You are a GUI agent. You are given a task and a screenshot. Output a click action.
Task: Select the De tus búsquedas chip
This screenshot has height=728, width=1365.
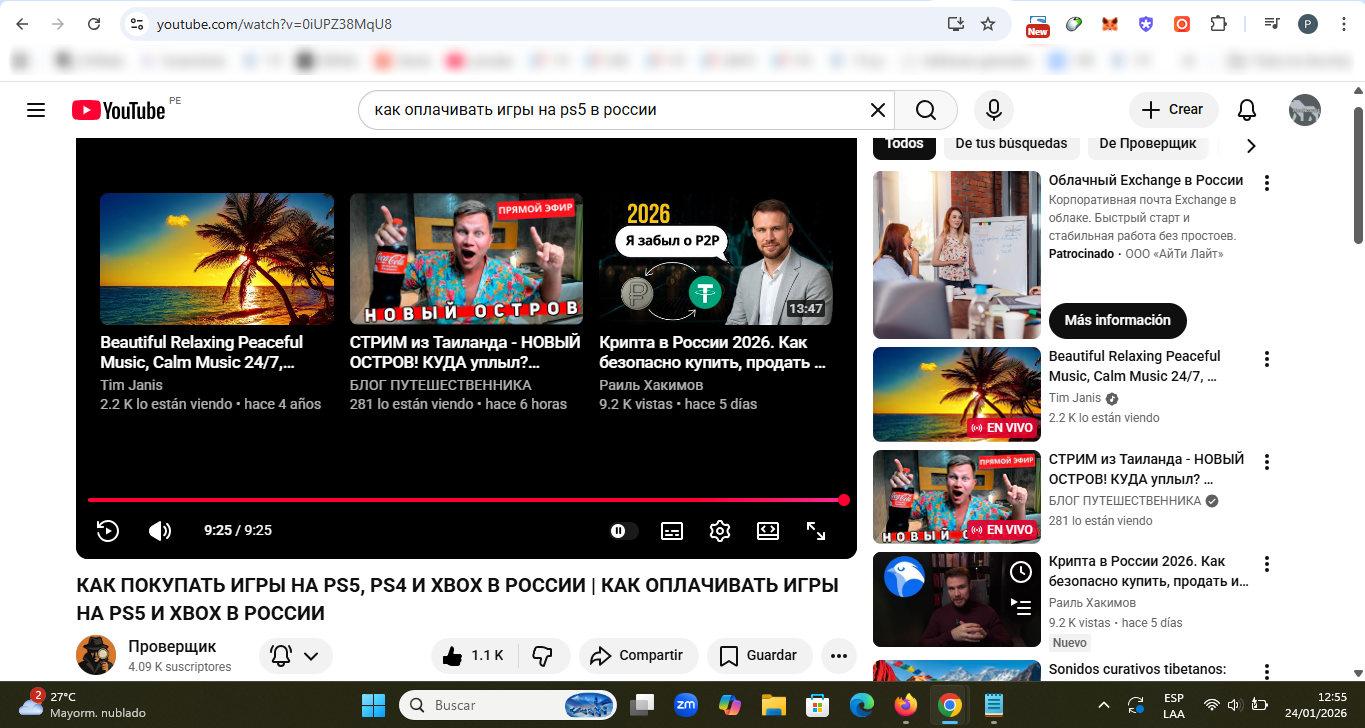pos(1011,144)
